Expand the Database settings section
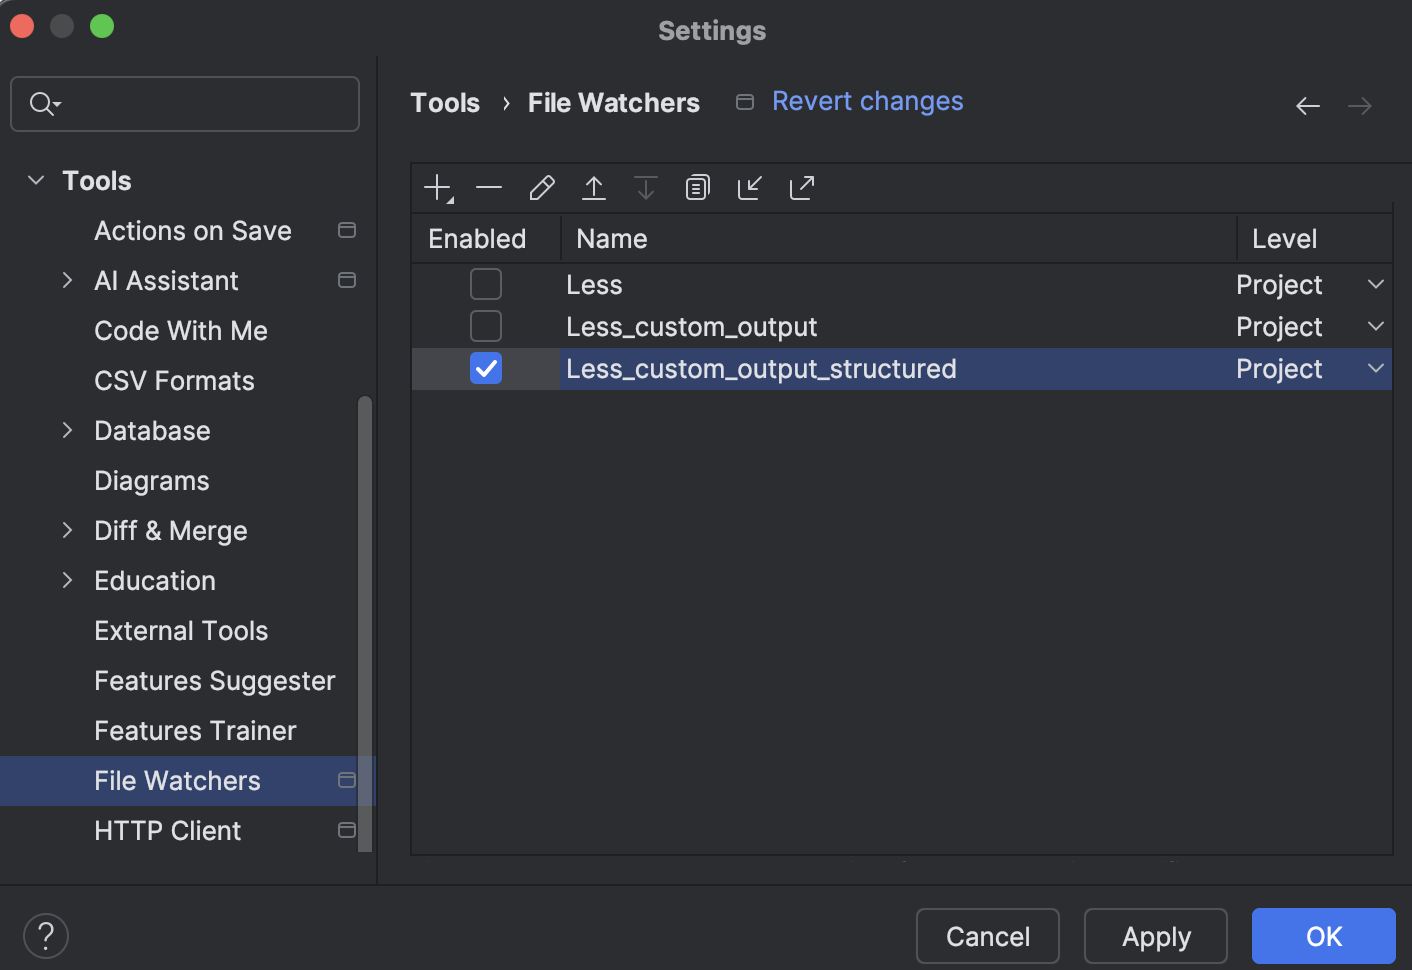 [x=67, y=430]
